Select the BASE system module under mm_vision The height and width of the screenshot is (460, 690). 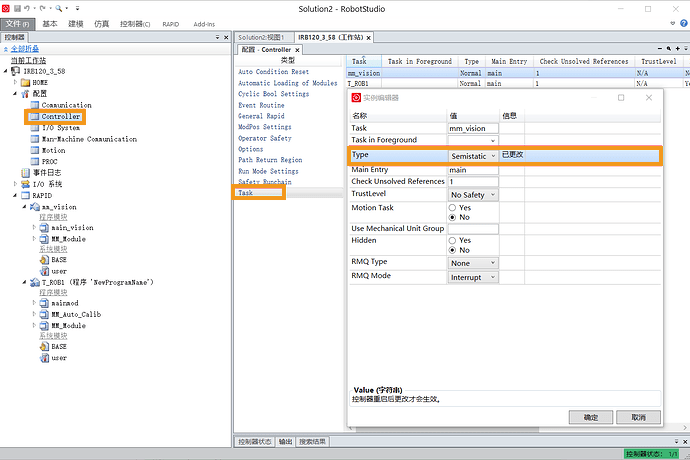click(43, 260)
